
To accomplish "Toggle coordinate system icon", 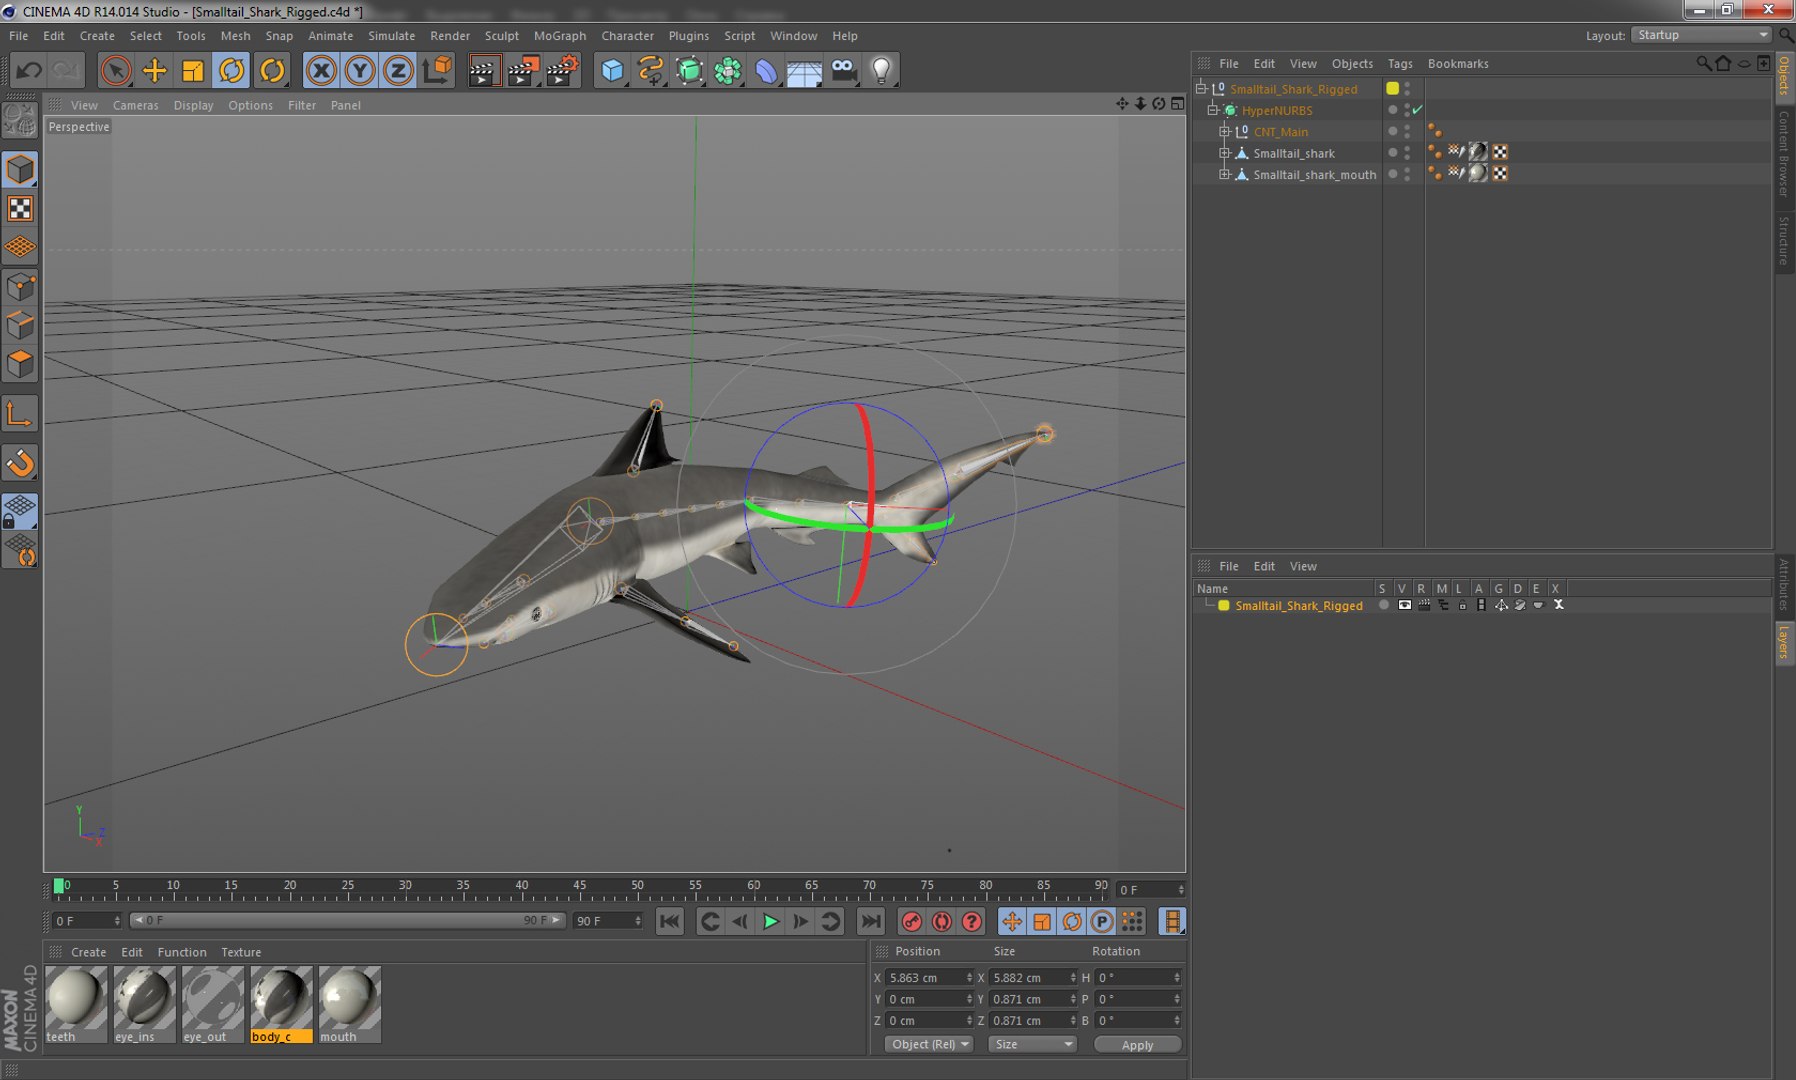I will point(437,70).
